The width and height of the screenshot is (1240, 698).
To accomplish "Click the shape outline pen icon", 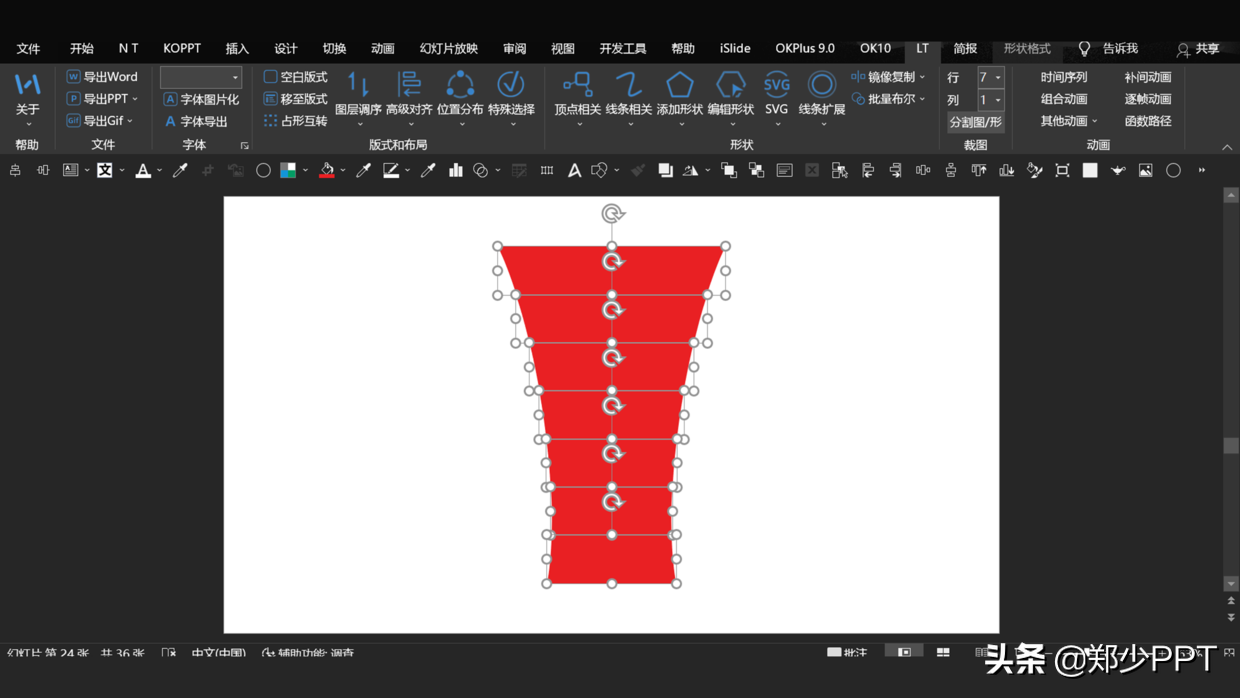I will 391,171.
